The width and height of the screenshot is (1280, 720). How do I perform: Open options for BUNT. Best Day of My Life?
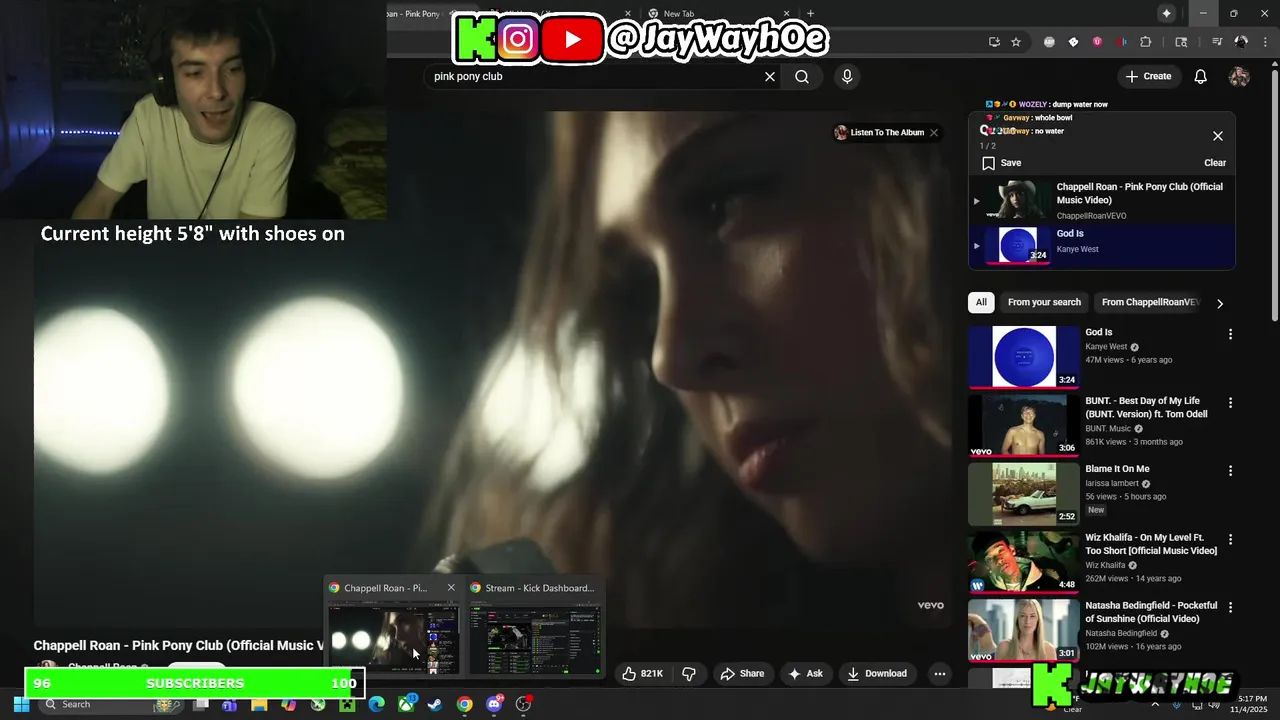(1230, 402)
